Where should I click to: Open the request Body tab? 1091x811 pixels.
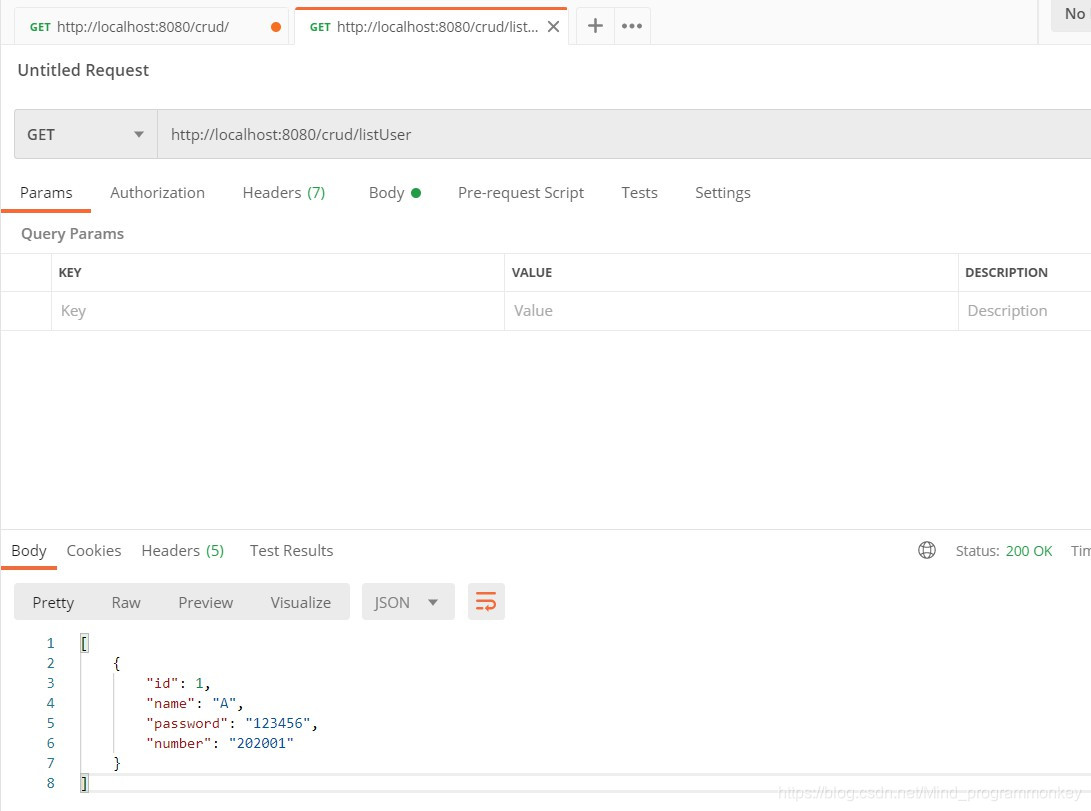coord(395,193)
